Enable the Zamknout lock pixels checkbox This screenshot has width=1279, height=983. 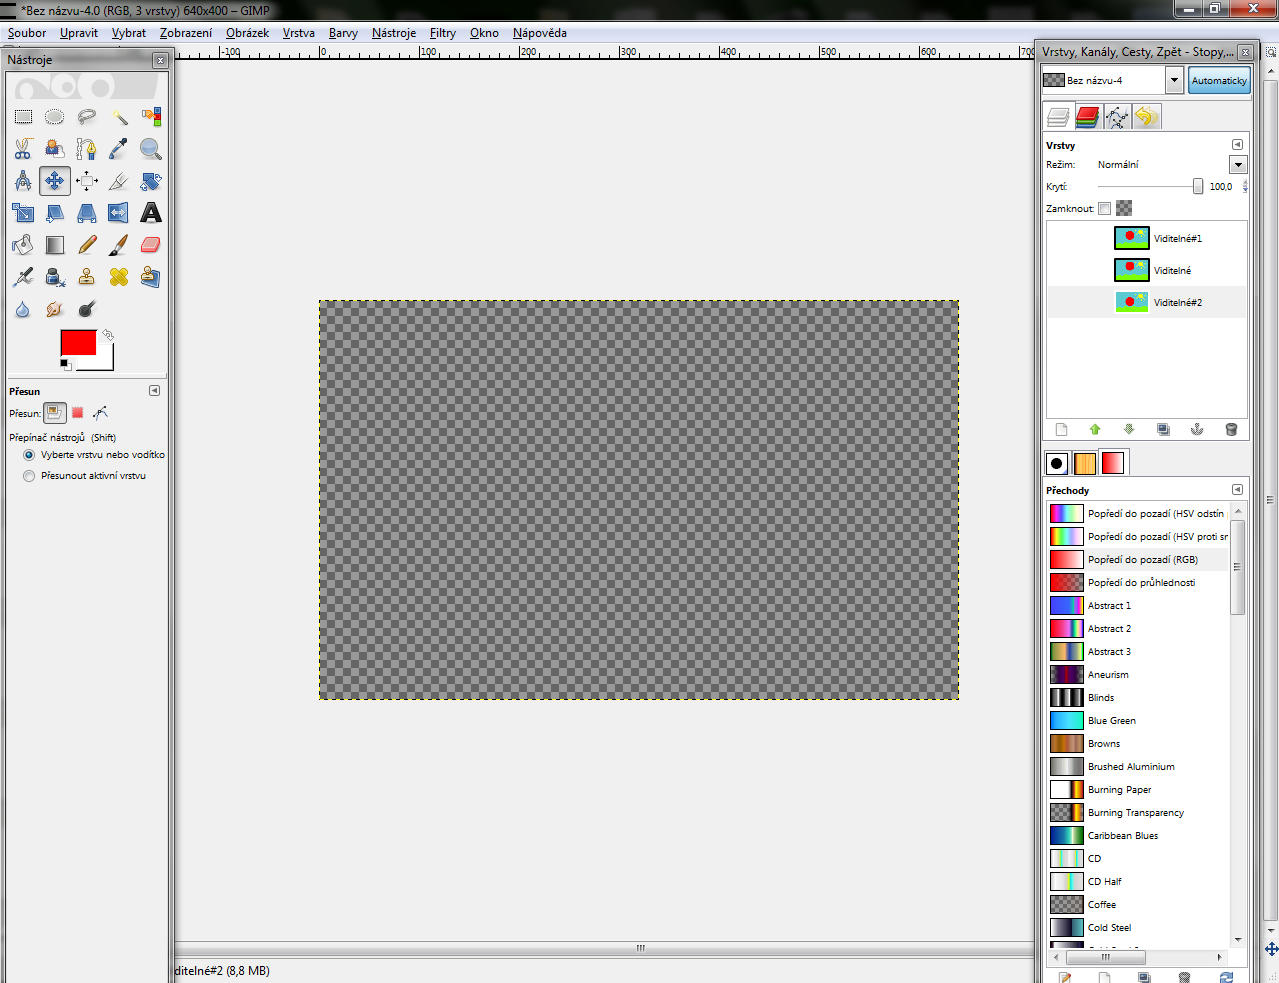[1104, 209]
